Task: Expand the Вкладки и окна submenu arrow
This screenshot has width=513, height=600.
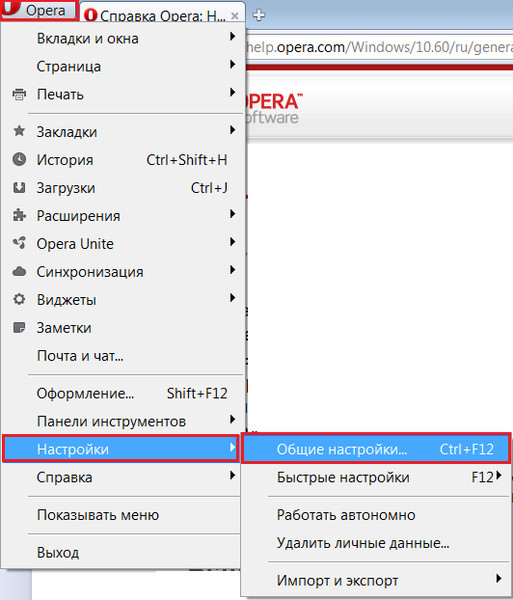Action: click(x=232, y=37)
